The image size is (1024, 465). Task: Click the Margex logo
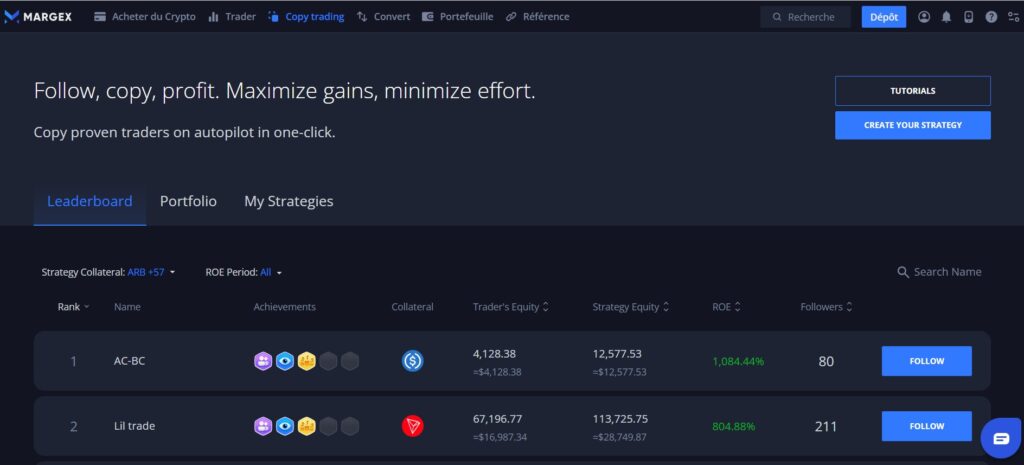click(x=38, y=17)
